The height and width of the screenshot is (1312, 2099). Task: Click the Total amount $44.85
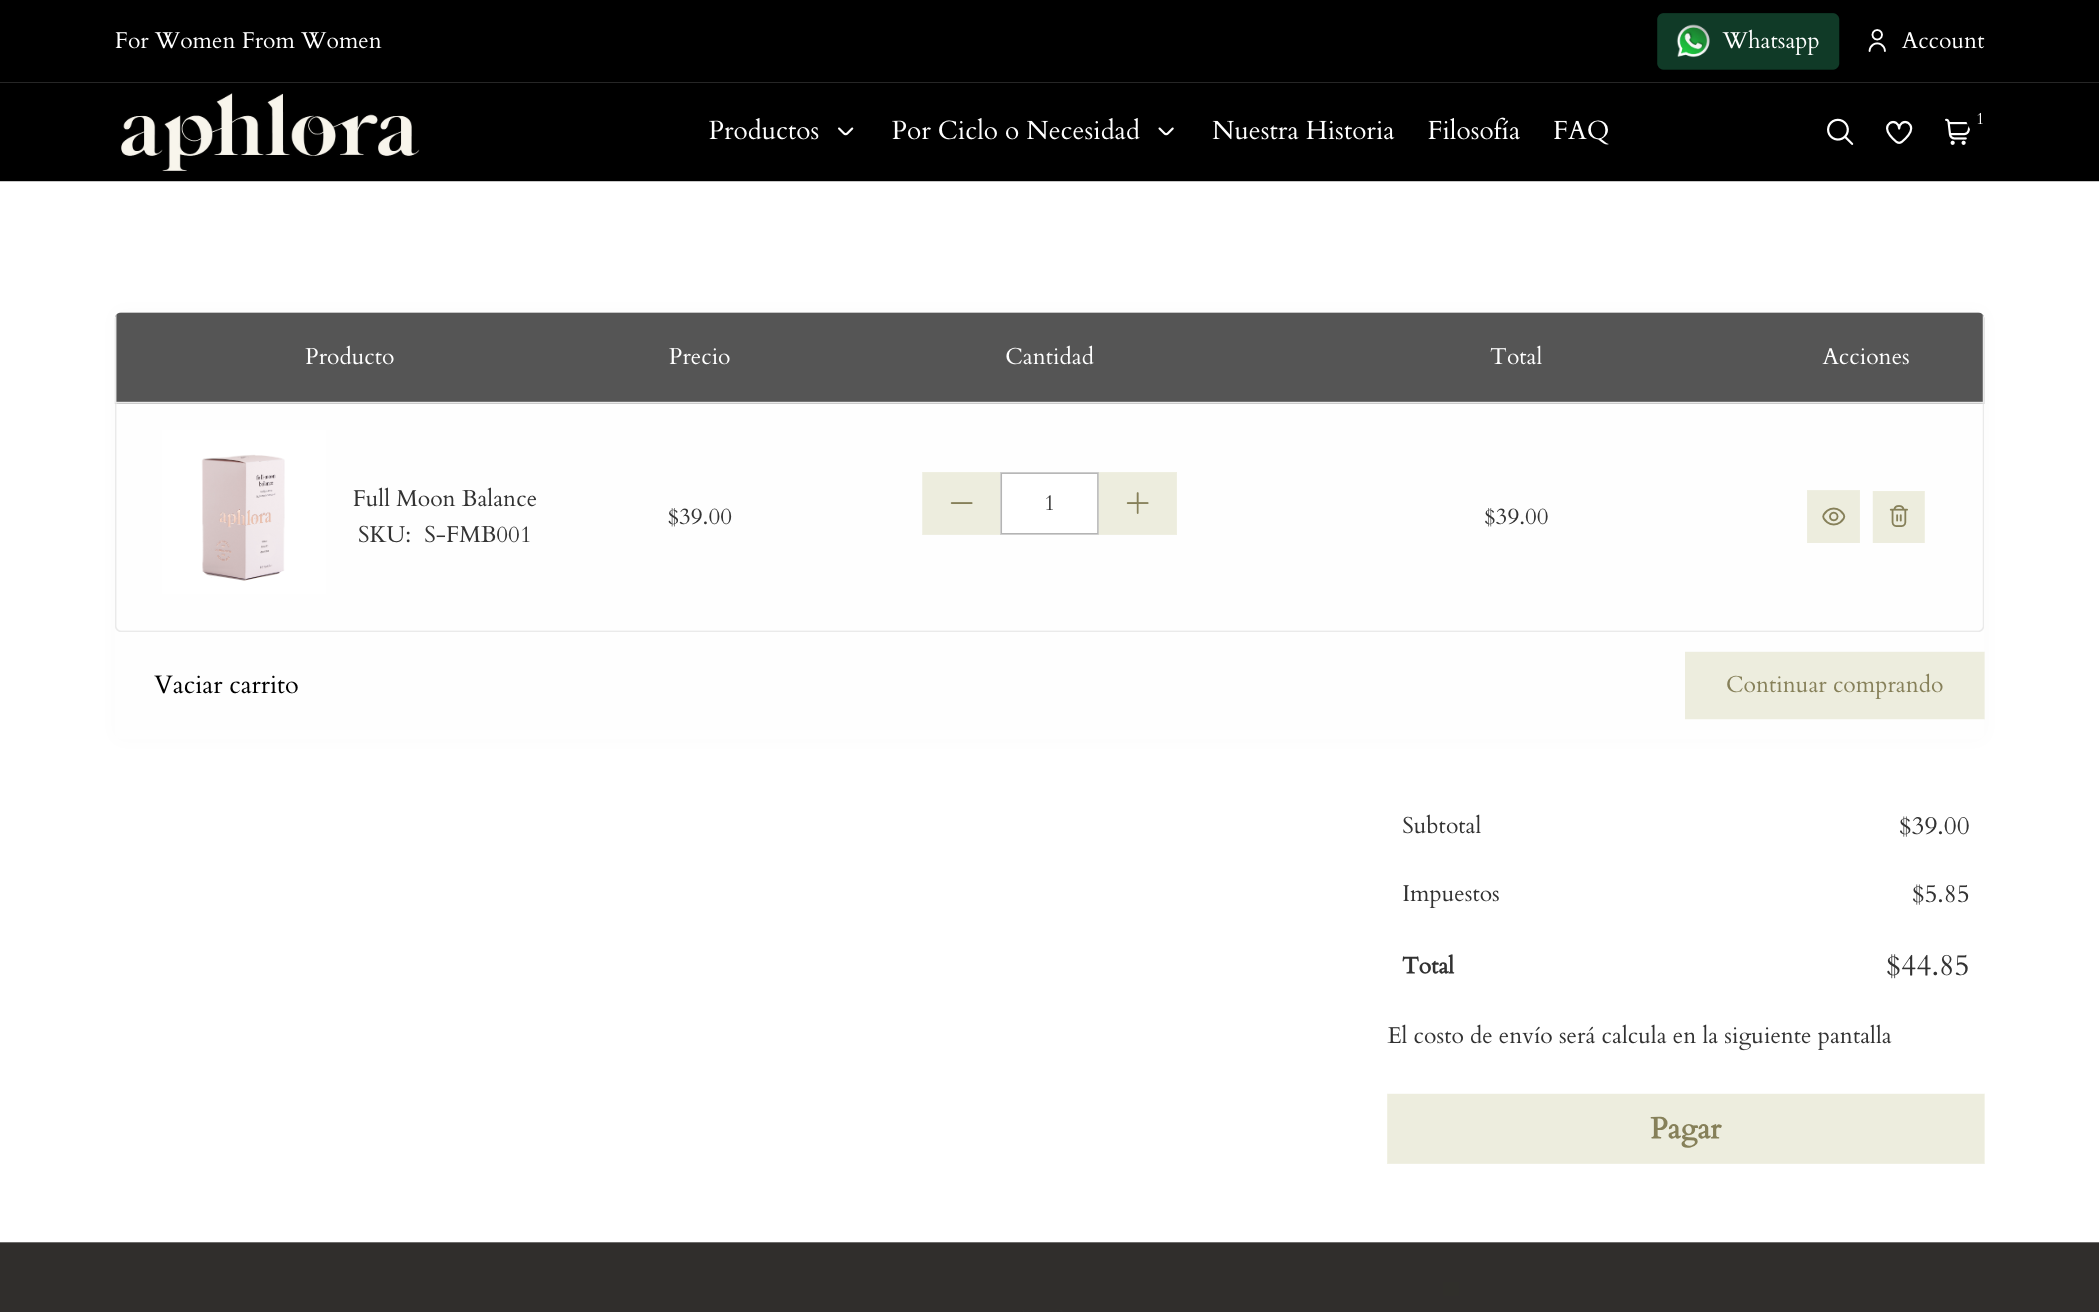(x=1927, y=965)
